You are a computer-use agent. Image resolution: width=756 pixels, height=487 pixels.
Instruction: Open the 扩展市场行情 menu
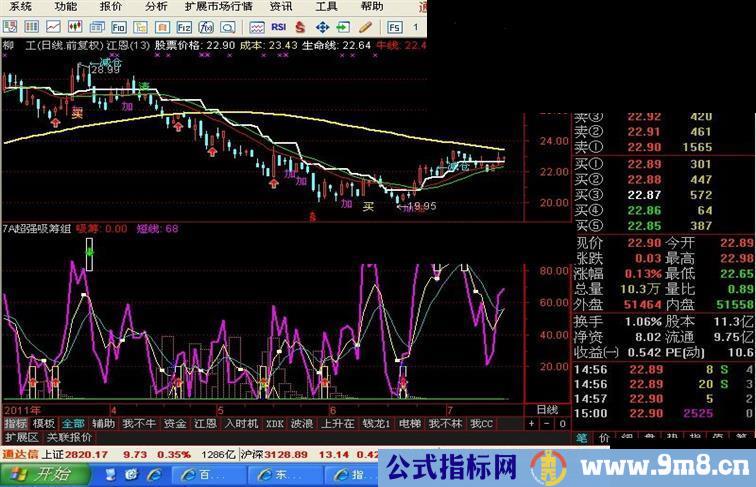tap(219, 6)
